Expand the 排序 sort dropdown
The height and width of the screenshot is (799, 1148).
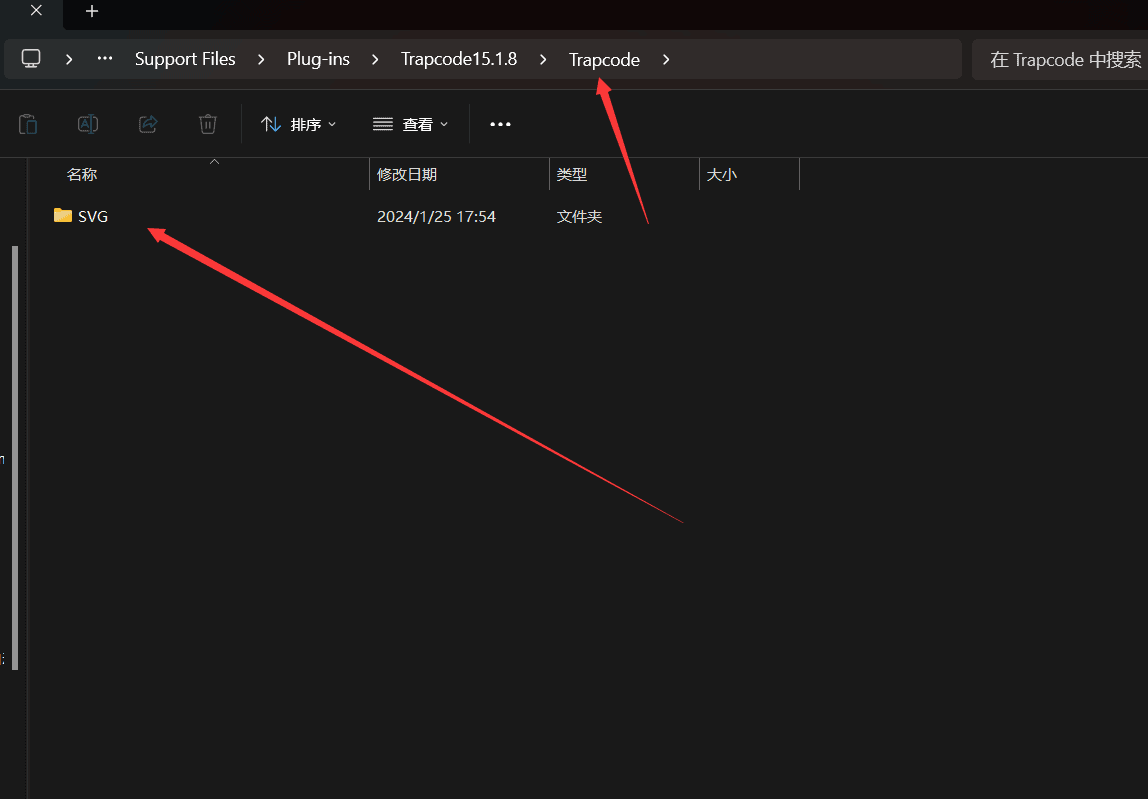click(x=299, y=124)
